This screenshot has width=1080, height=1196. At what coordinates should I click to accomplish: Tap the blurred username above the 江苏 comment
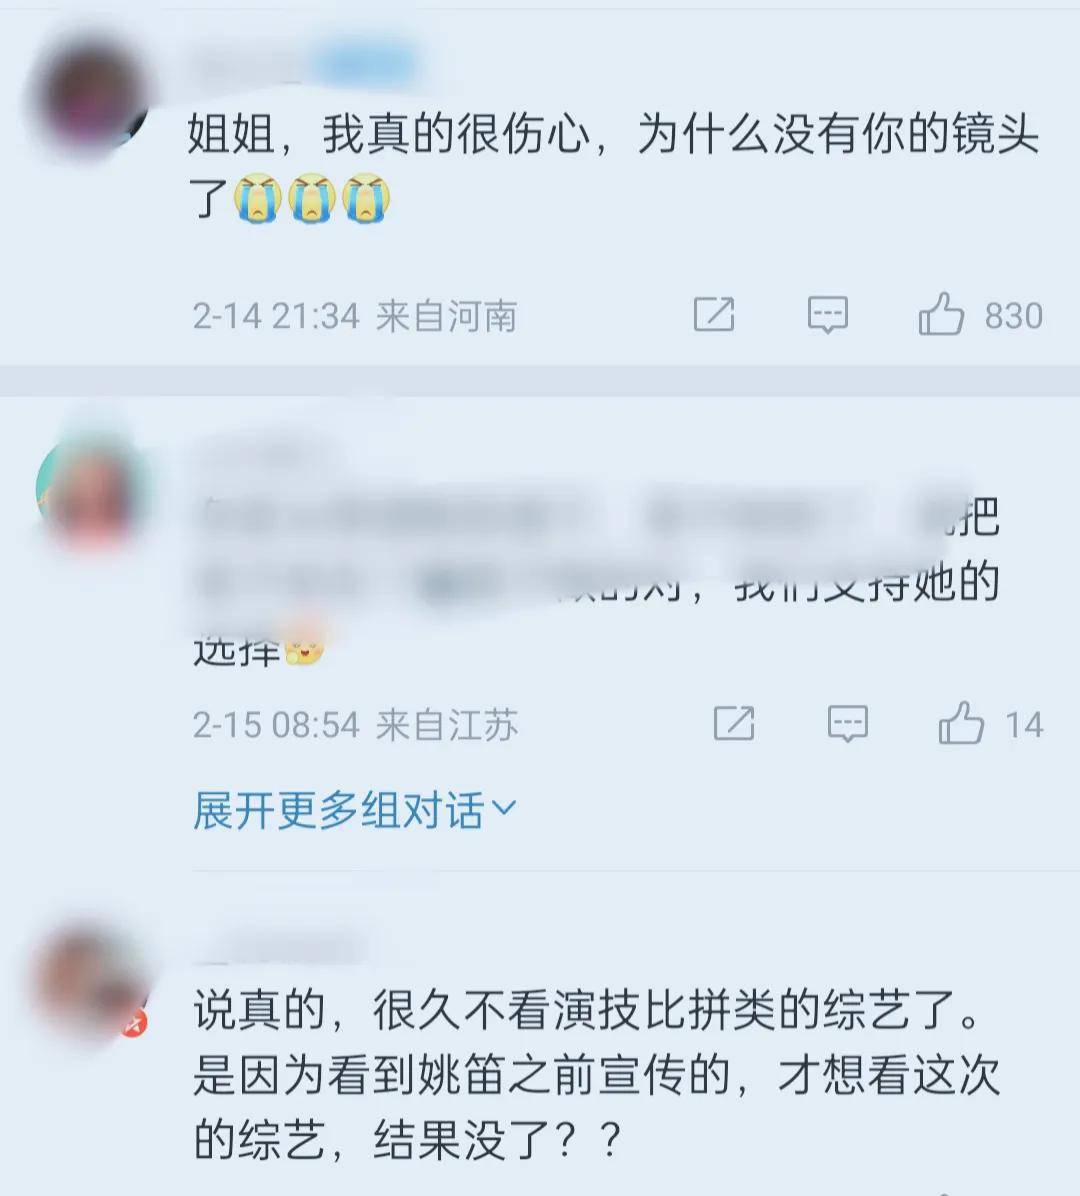(x=259, y=456)
